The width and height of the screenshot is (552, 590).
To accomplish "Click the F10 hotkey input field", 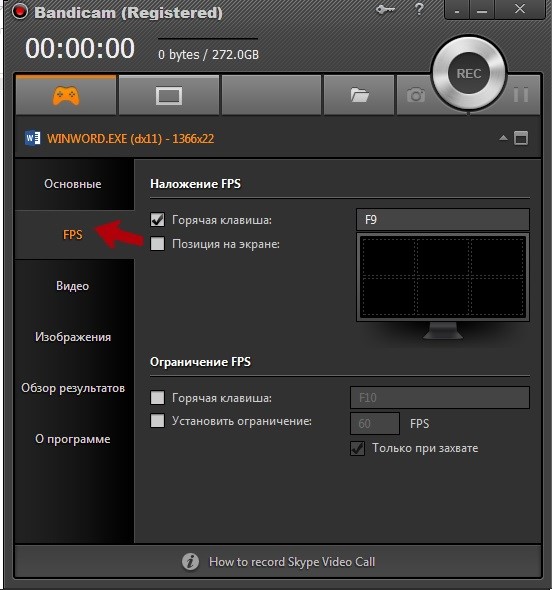I will pos(439,398).
